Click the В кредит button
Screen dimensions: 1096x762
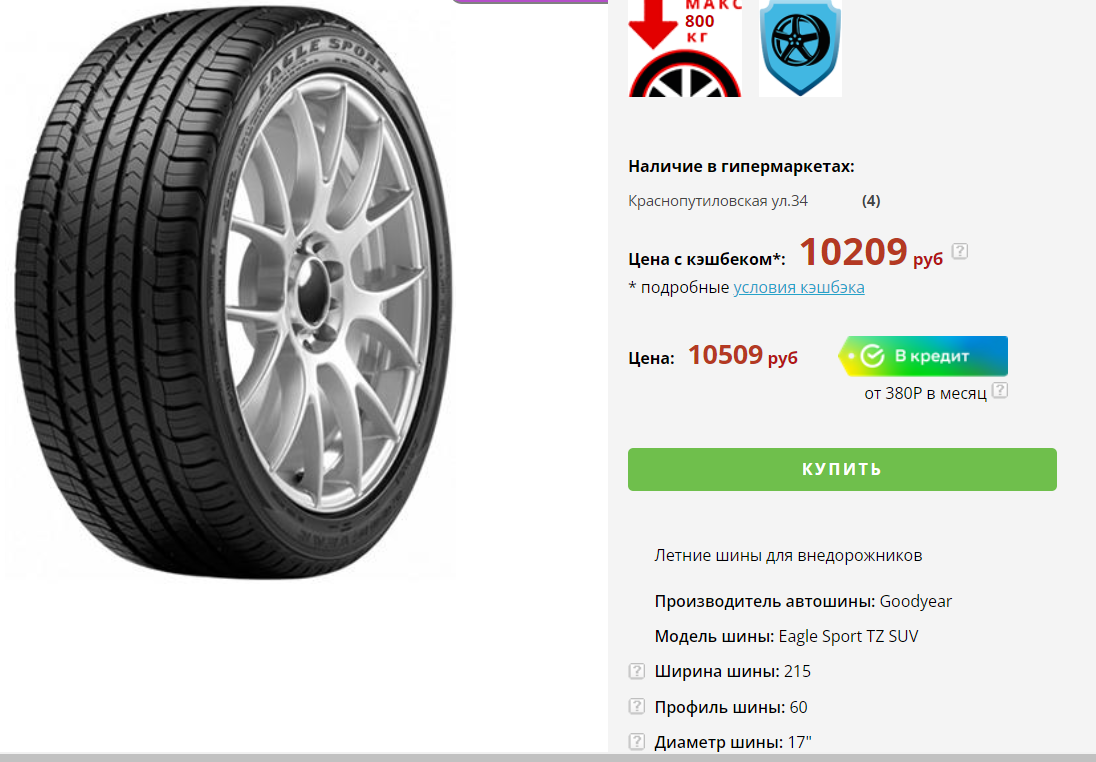tap(923, 356)
